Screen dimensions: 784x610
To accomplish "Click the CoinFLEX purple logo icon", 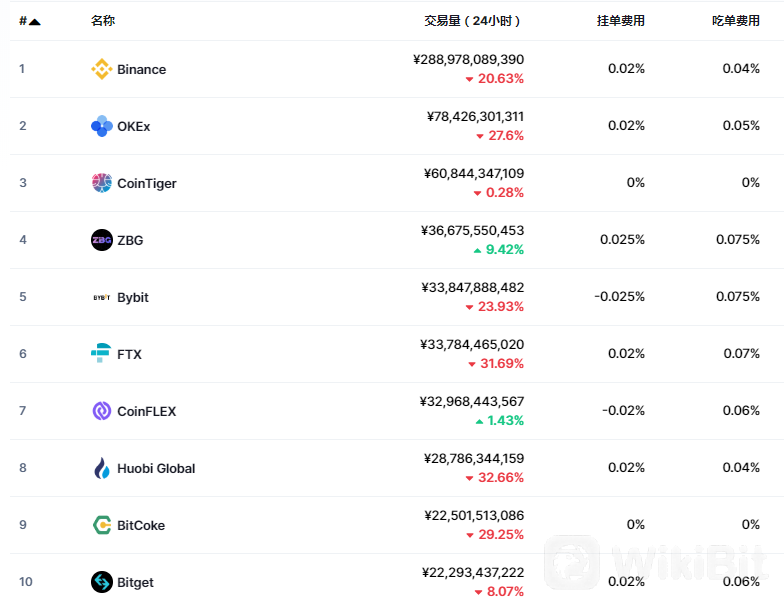I will click(102, 411).
